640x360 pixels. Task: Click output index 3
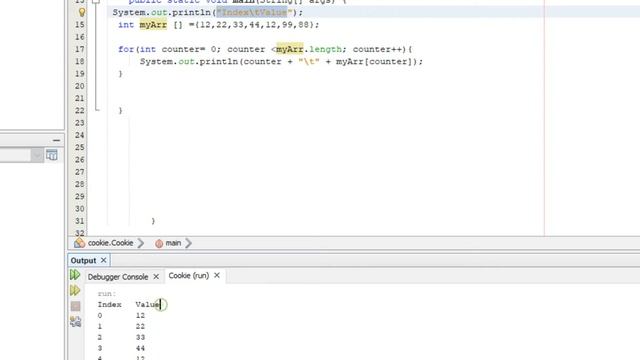point(100,349)
